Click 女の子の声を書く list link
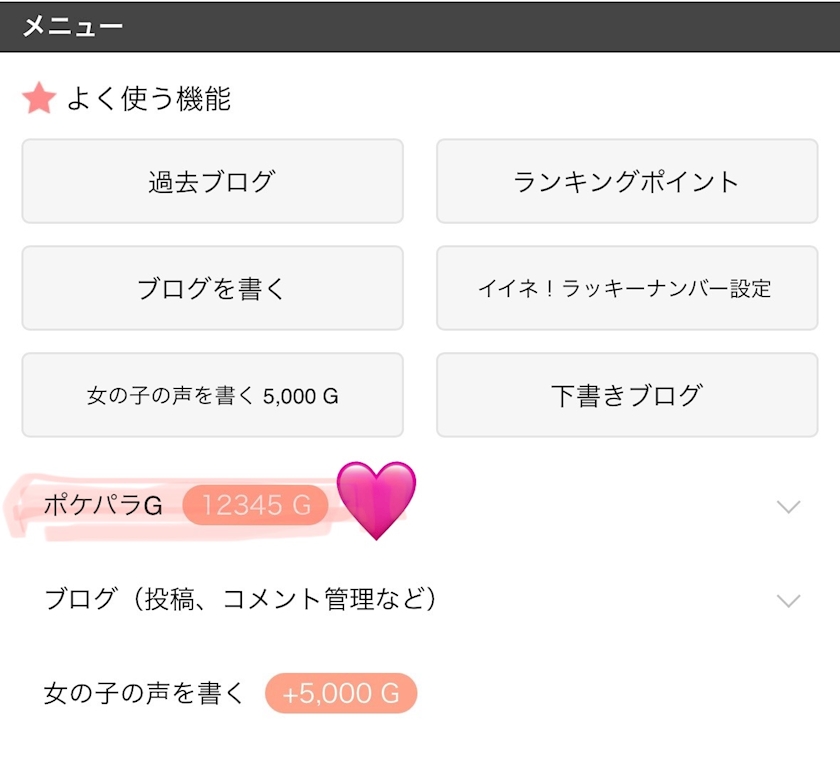 (144, 693)
